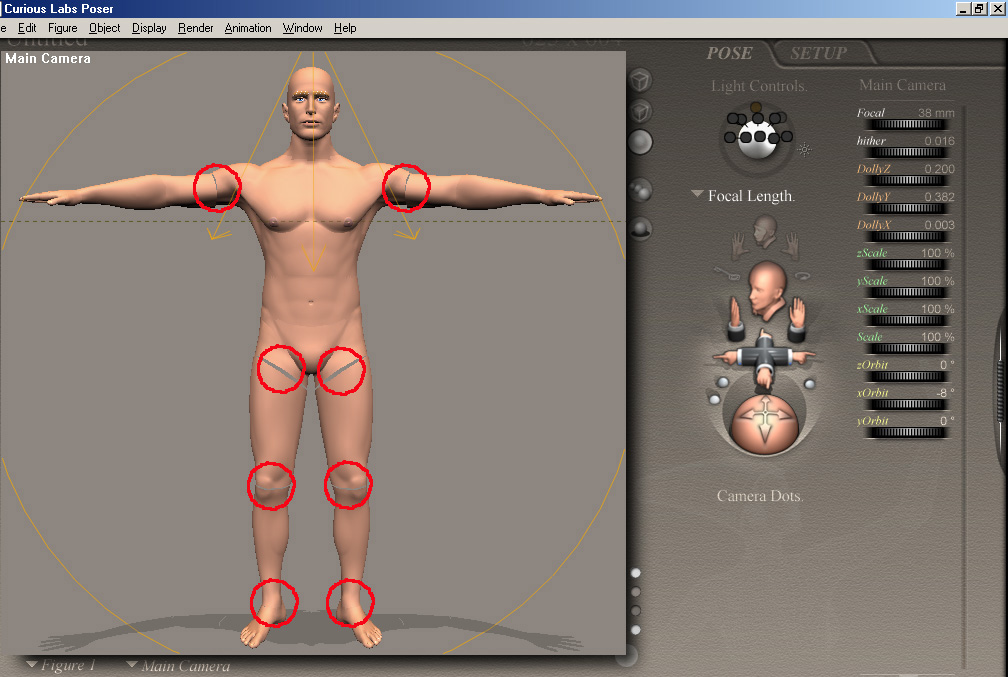Click the figure's head in the viewport
The height and width of the screenshot is (677, 1008).
(x=311, y=103)
